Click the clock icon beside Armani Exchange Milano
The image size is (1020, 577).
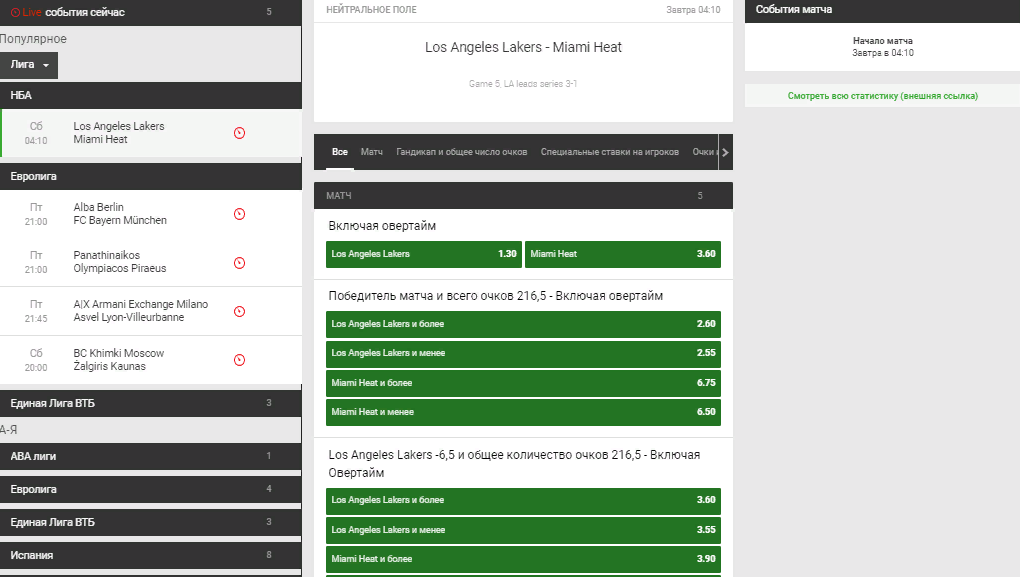pyautogui.click(x=239, y=312)
